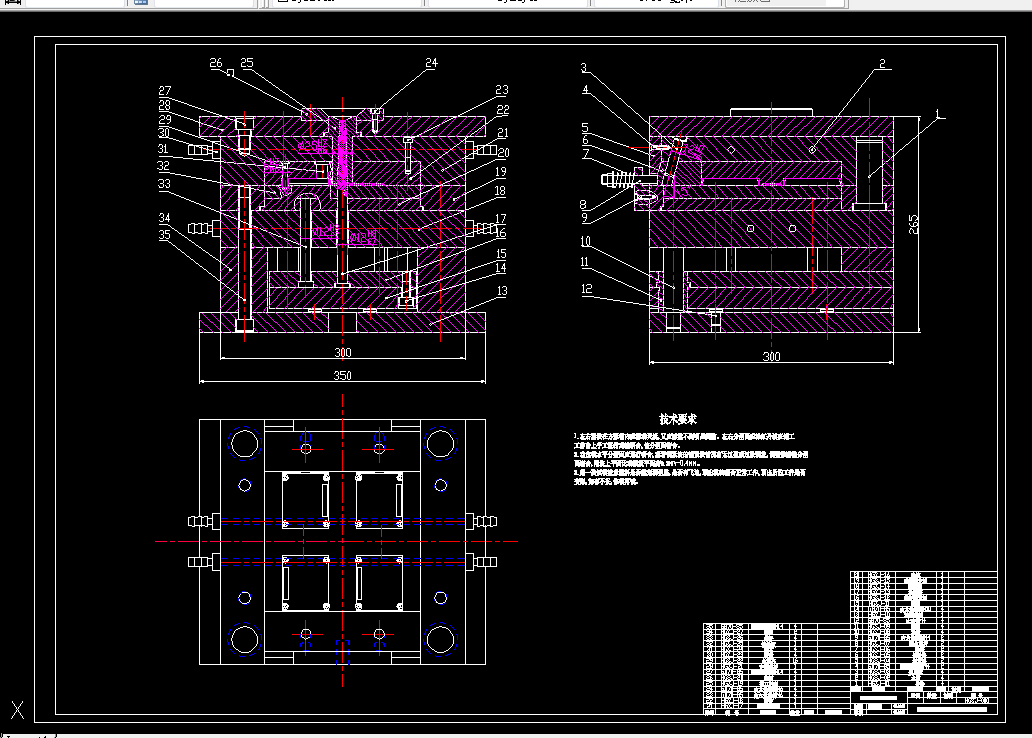Pick part label 22
1032x738 pixels.
click(x=503, y=110)
